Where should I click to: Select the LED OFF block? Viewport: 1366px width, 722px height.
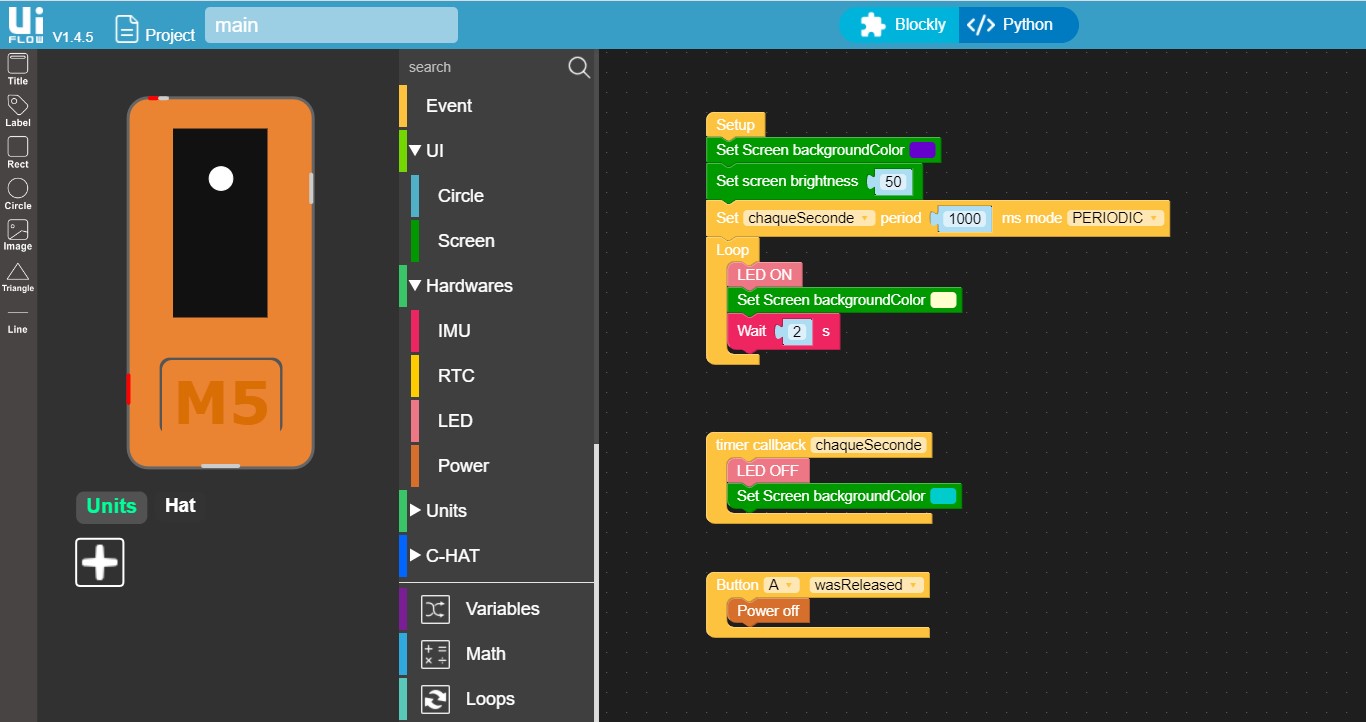point(767,470)
